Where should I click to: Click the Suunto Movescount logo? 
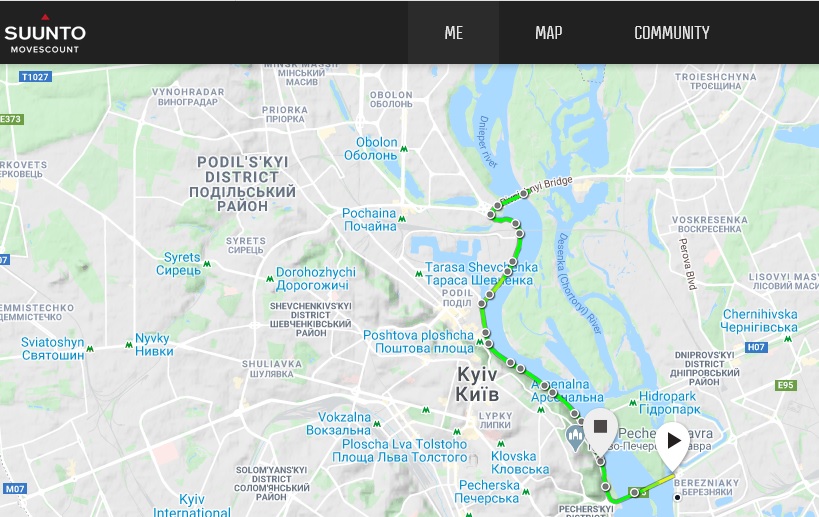[x=45, y=34]
